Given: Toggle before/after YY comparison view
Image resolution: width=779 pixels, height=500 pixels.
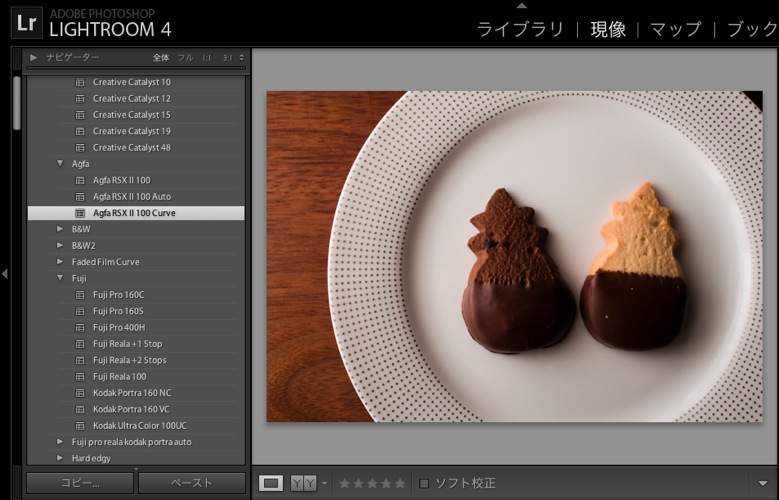Looking at the screenshot, I should point(303,483).
